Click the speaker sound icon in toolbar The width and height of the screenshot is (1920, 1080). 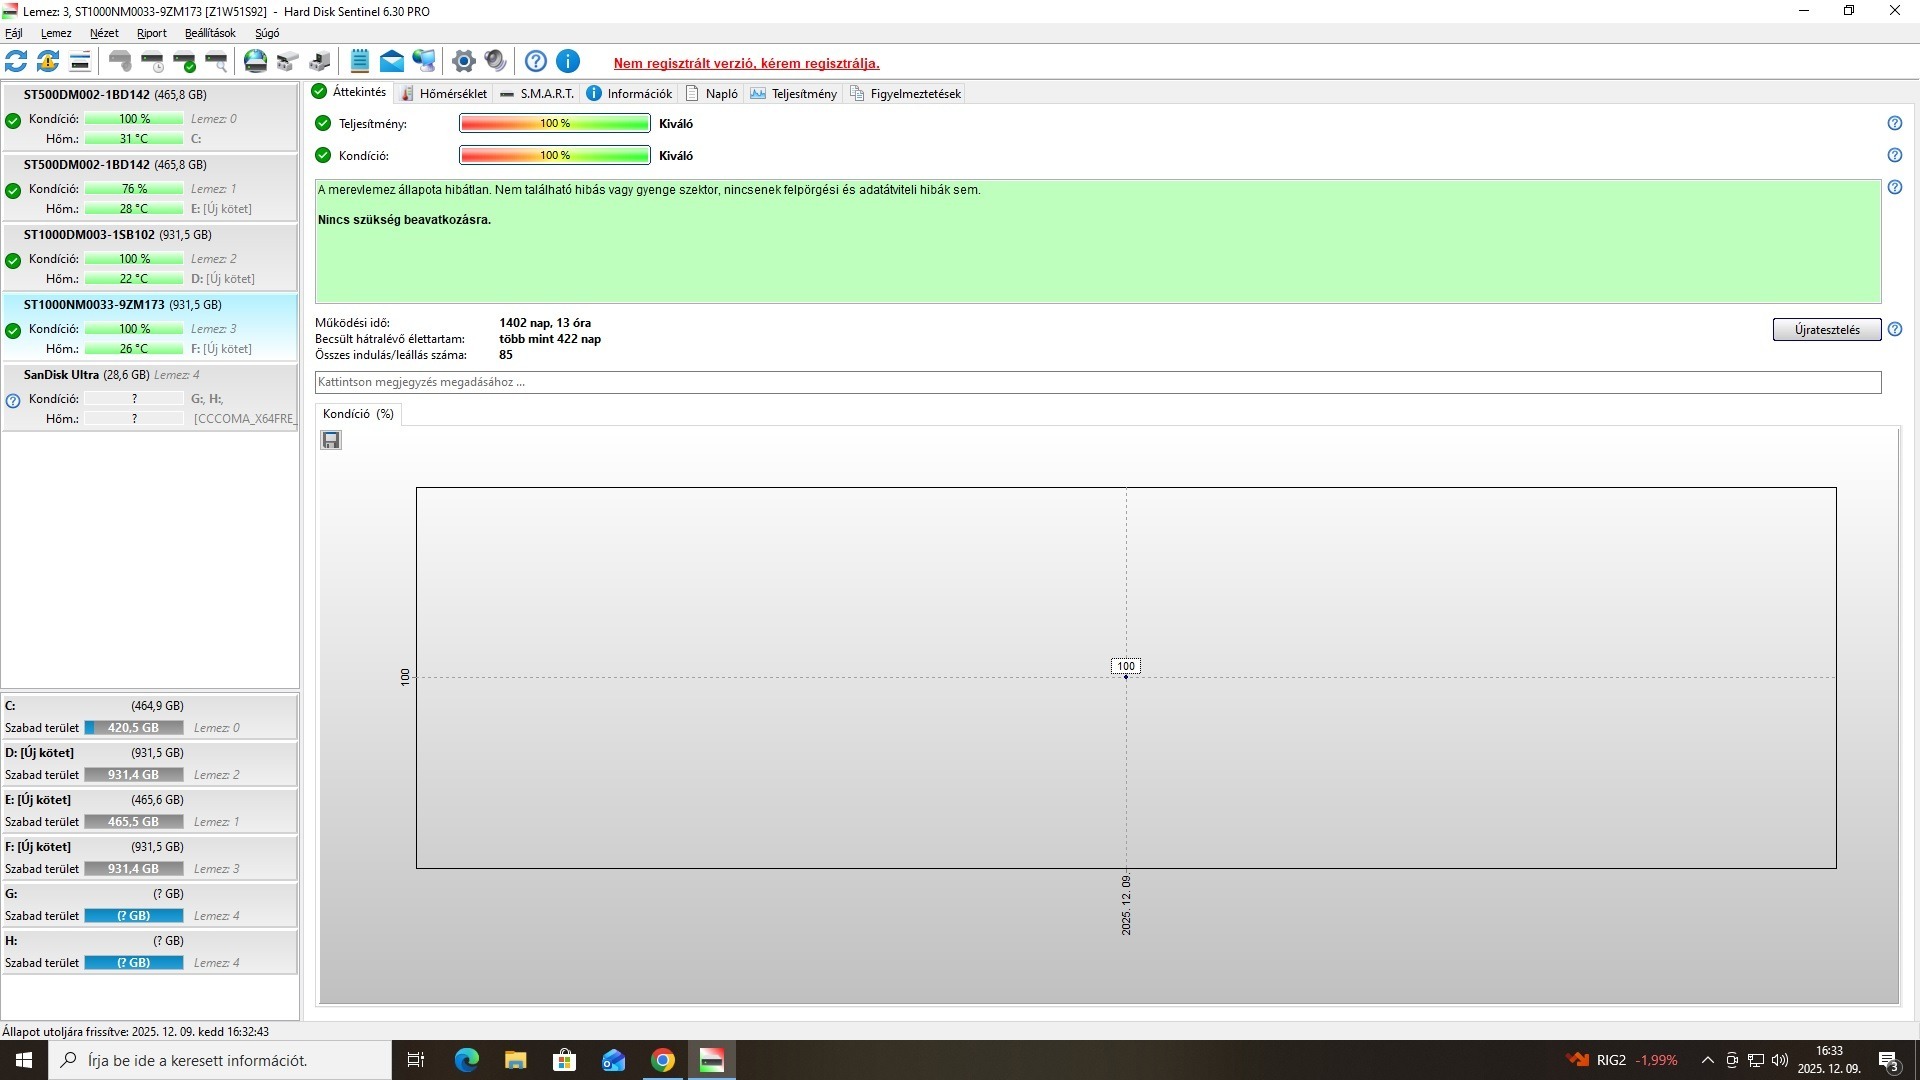[495, 62]
